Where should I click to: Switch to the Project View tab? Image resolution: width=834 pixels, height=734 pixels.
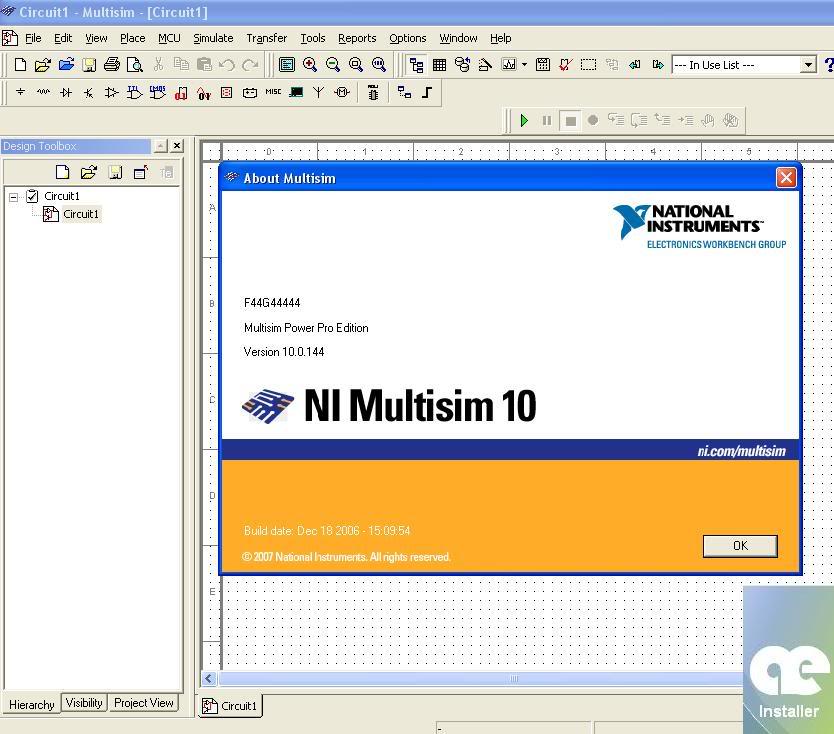click(144, 703)
